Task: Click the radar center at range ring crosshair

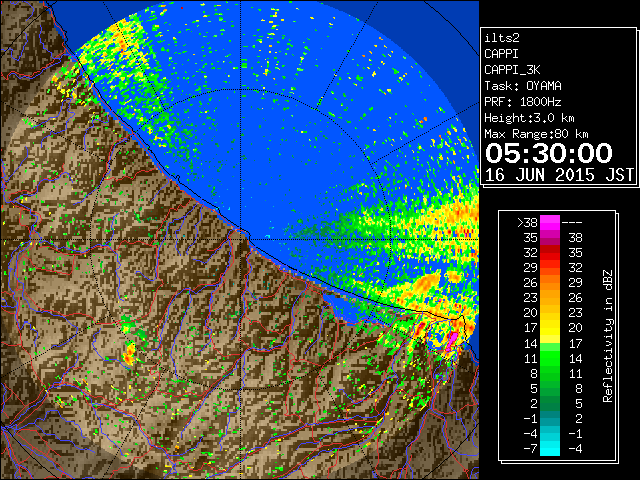Action: coord(241,239)
